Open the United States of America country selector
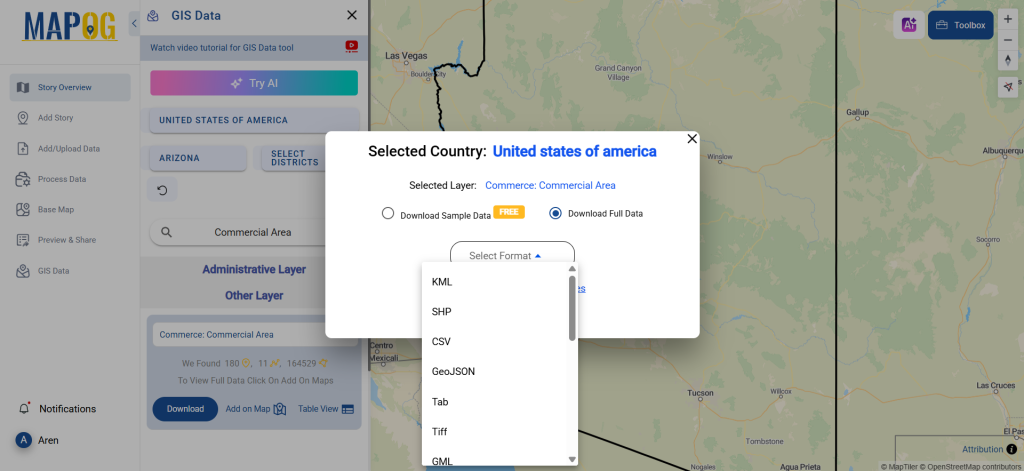This screenshot has width=1024, height=471. pos(223,121)
